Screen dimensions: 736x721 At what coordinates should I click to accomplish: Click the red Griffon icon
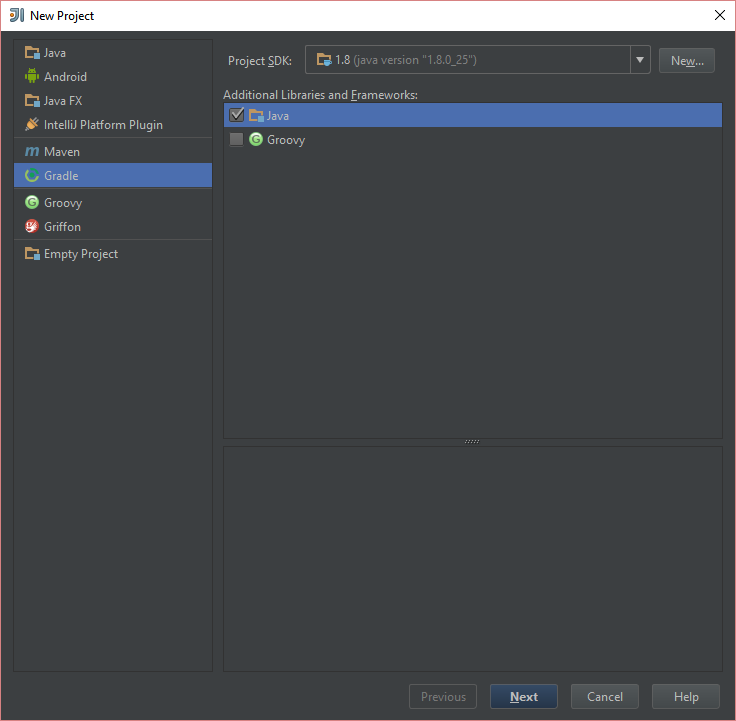pyautogui.click(x=32, y=226)
